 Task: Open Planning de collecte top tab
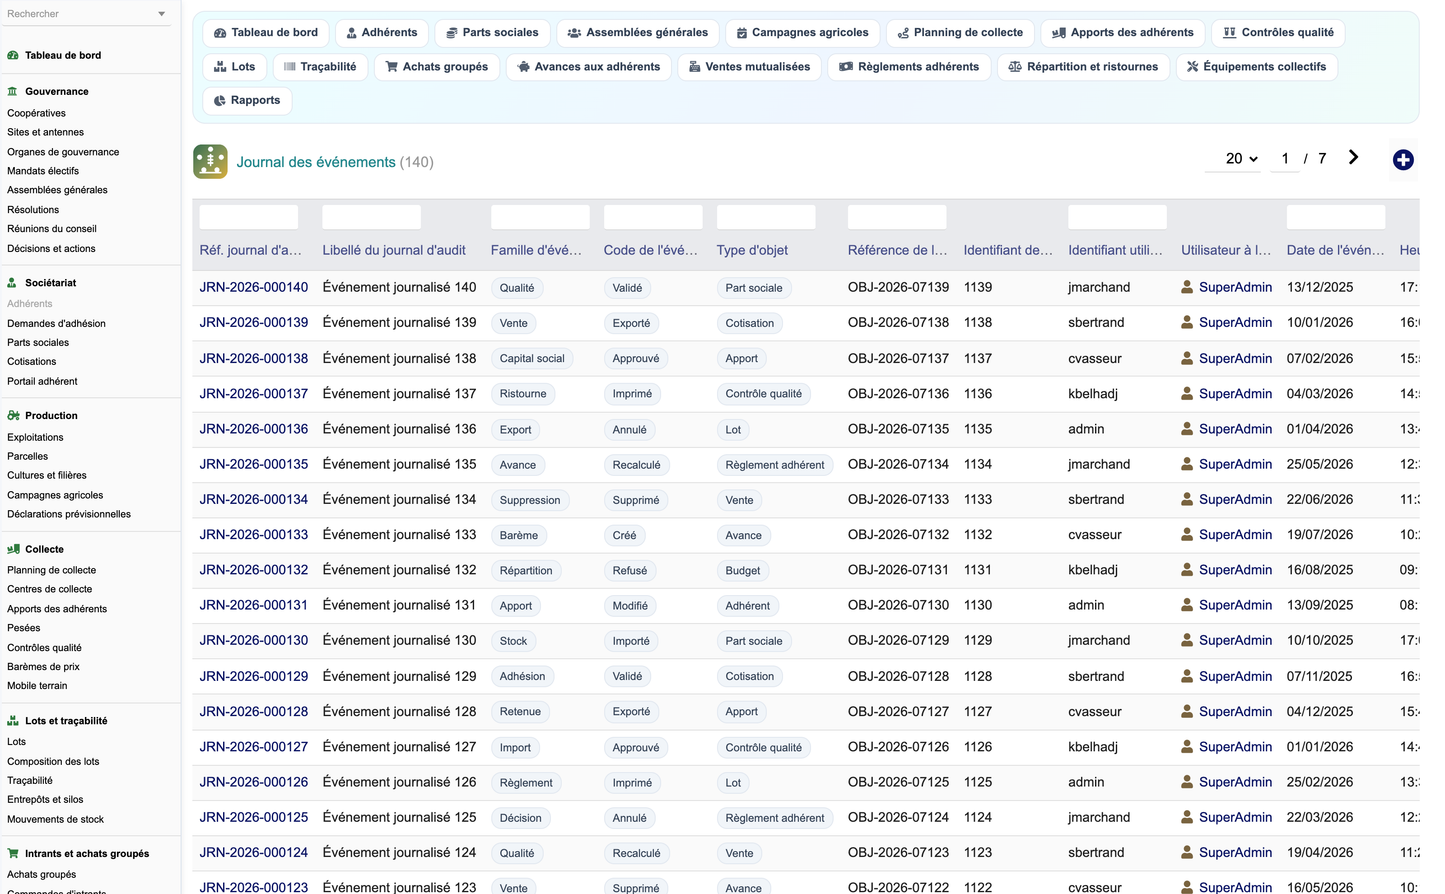coord(960,33)
